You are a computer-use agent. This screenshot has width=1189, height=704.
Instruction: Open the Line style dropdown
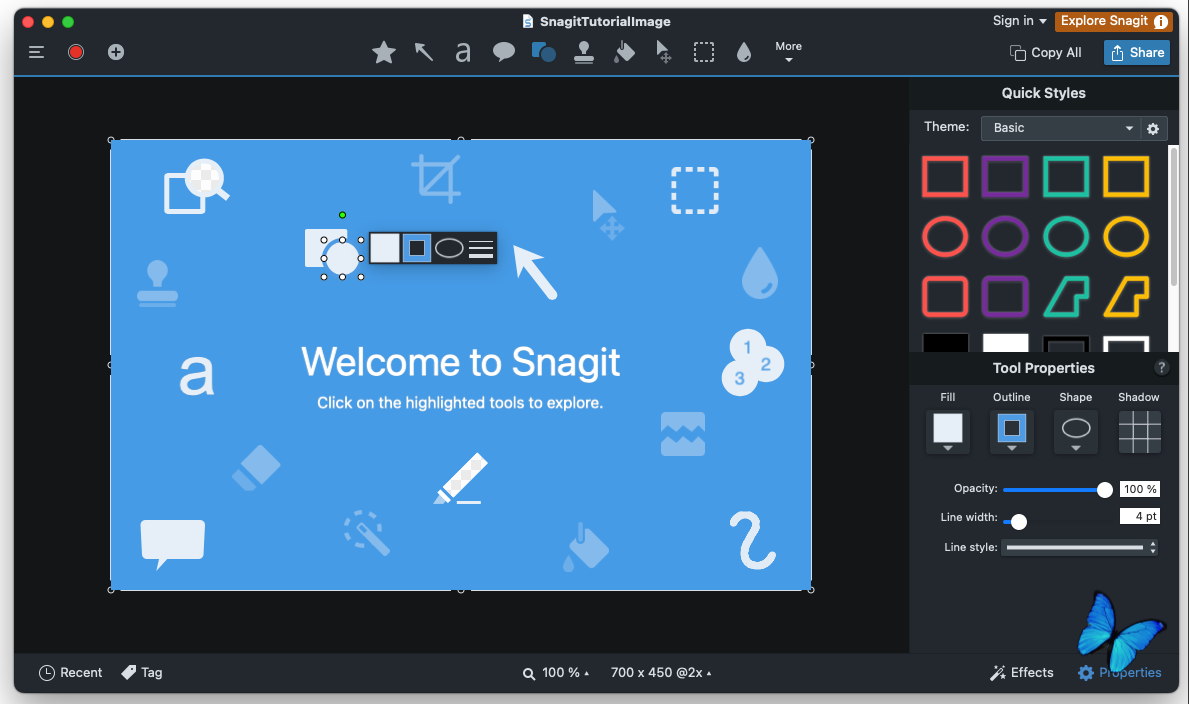(1080, 547)
